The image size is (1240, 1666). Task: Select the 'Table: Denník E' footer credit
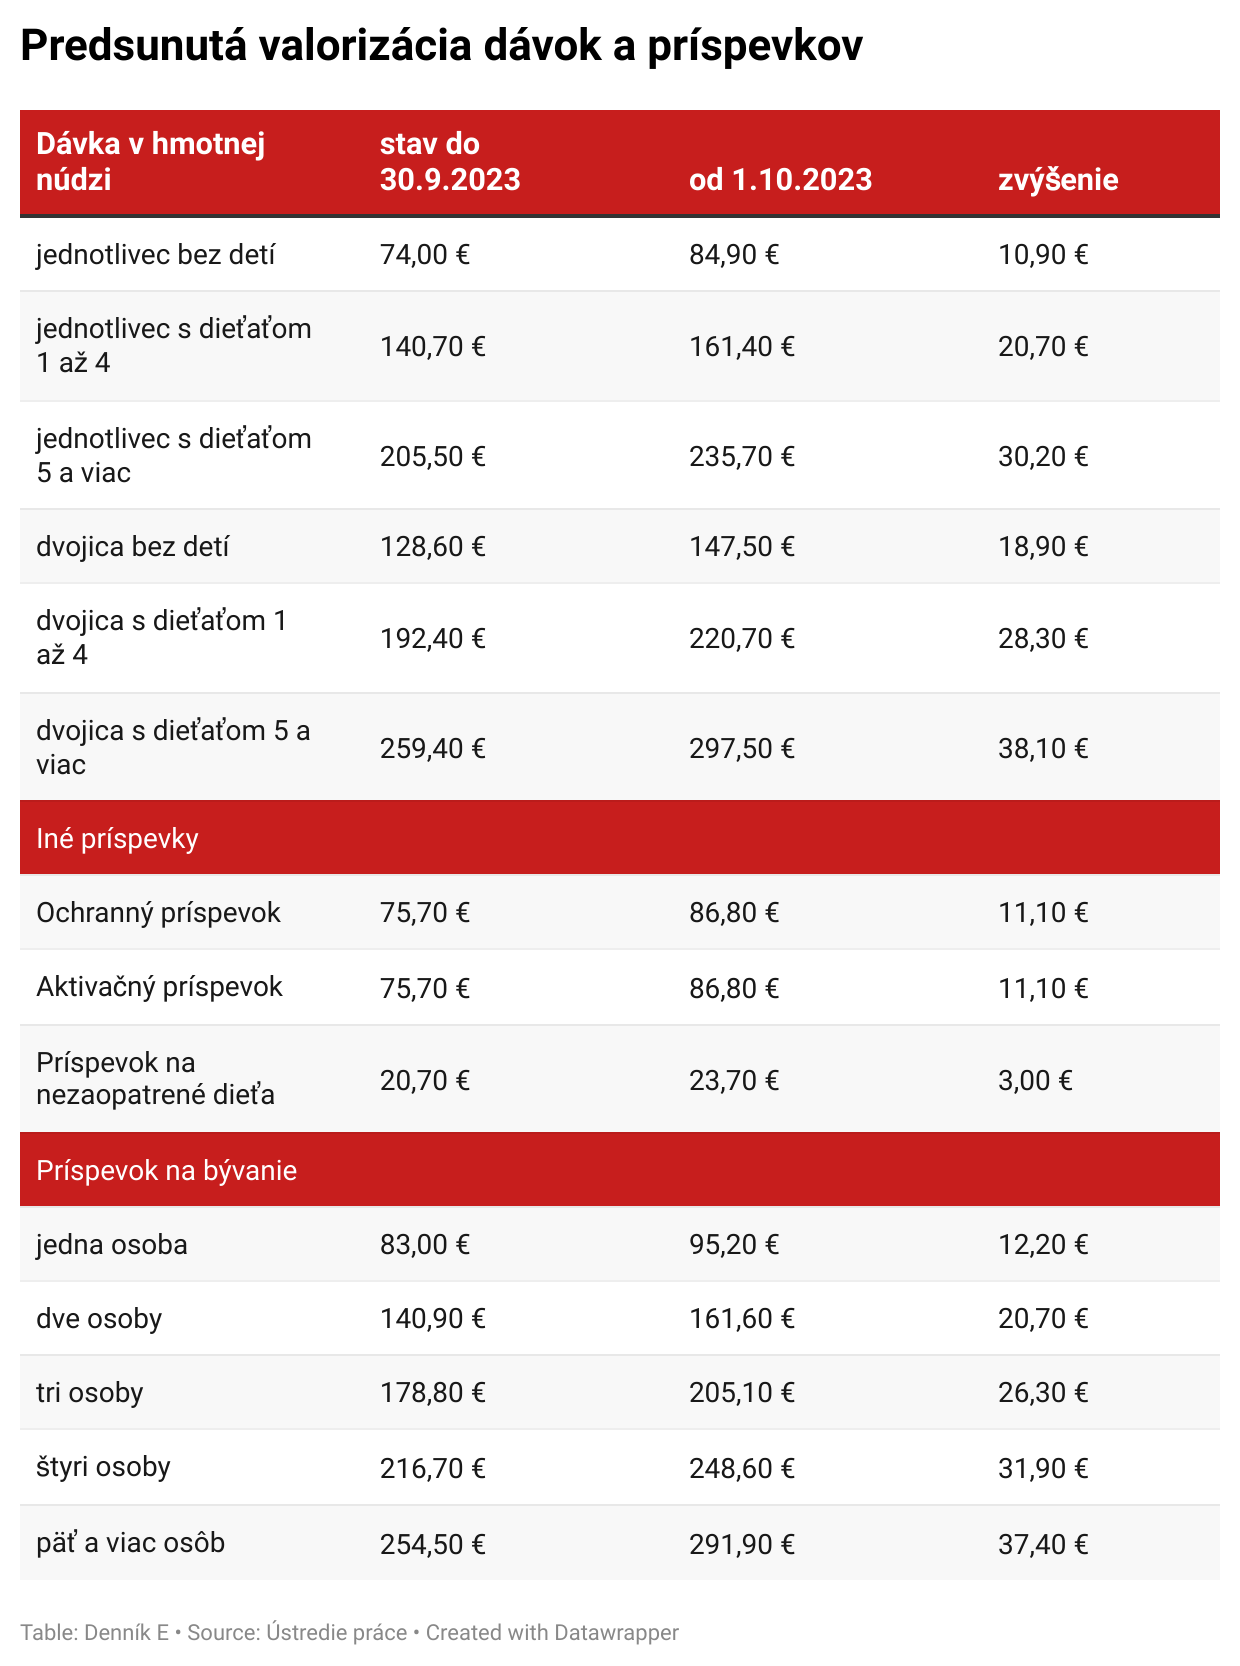[x=94, y=1633]
